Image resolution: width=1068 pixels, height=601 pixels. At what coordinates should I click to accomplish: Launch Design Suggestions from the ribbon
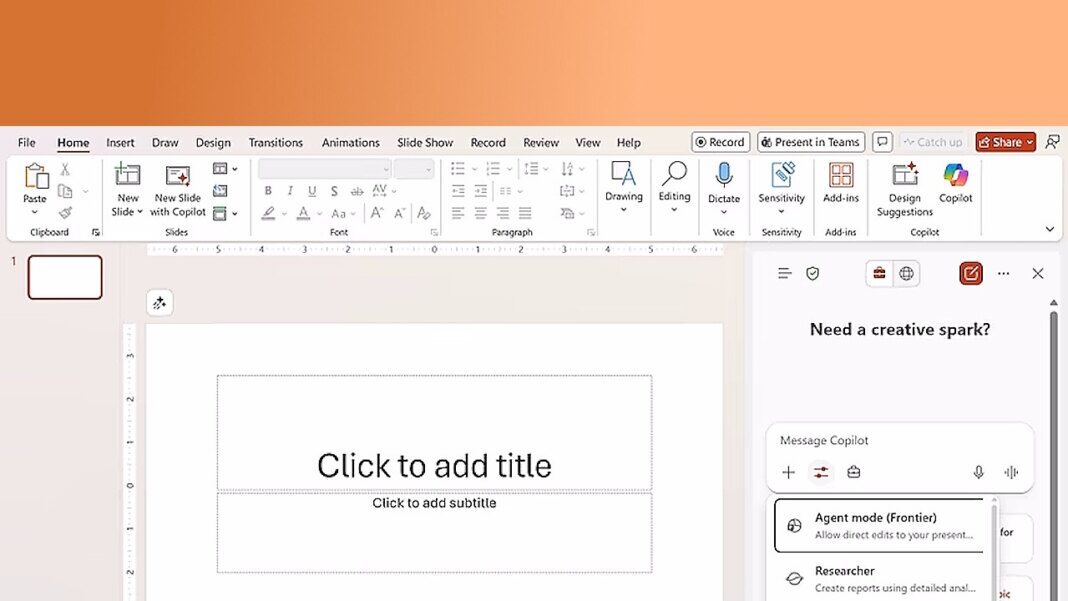pyautogui.click(x=903, y=190)
